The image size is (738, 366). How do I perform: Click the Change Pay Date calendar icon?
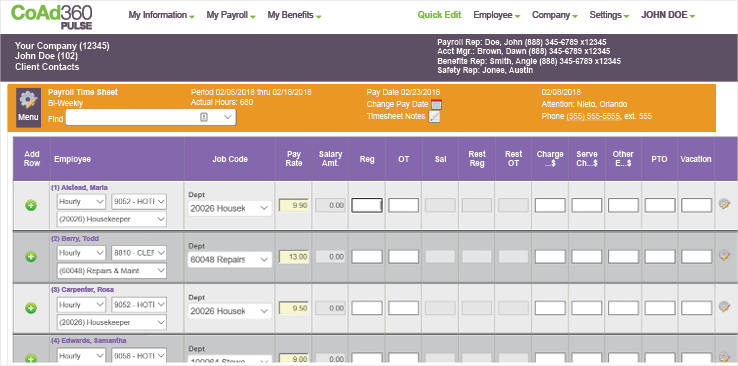pos(436,104)
